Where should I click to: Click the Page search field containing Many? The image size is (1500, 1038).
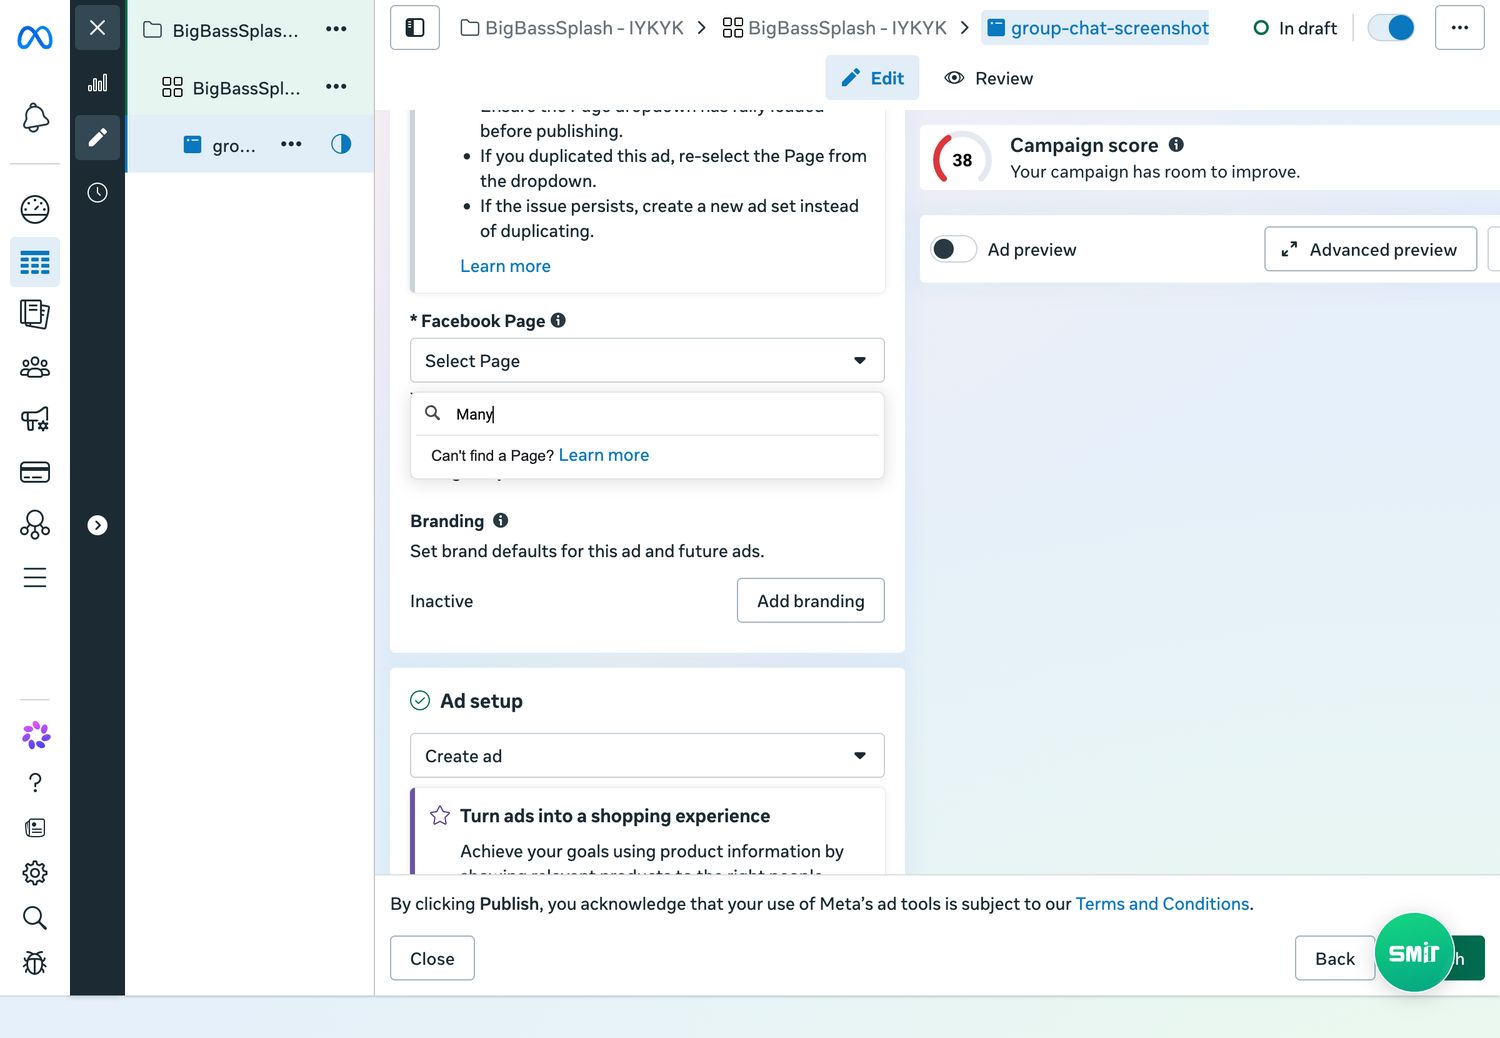coord(647,413)
